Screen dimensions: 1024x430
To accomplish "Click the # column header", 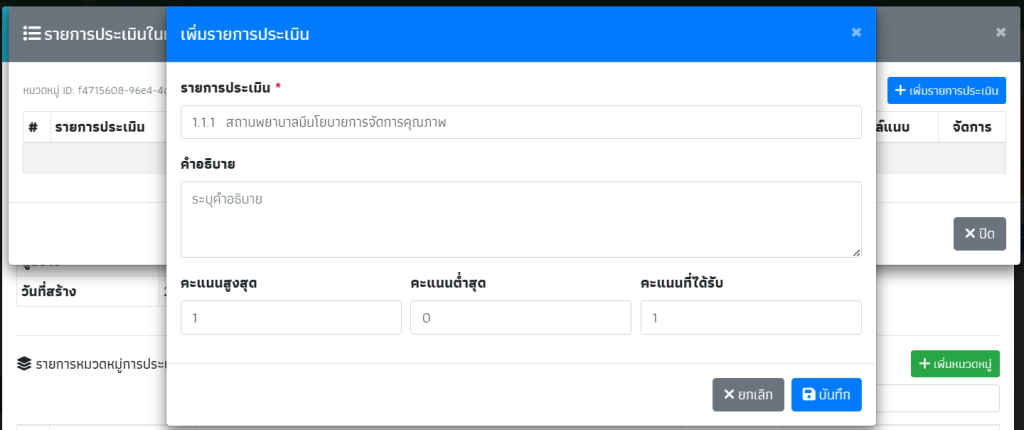I will [x=33, y=127].
